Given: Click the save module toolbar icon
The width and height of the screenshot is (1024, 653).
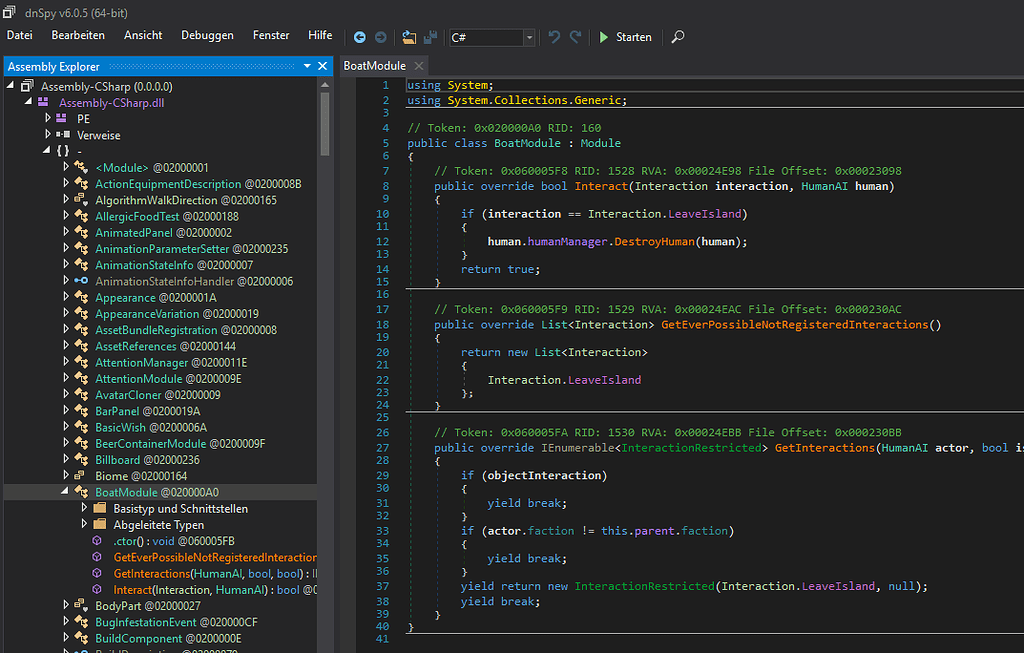Looking at the screenshot, I should coord(431,36).
